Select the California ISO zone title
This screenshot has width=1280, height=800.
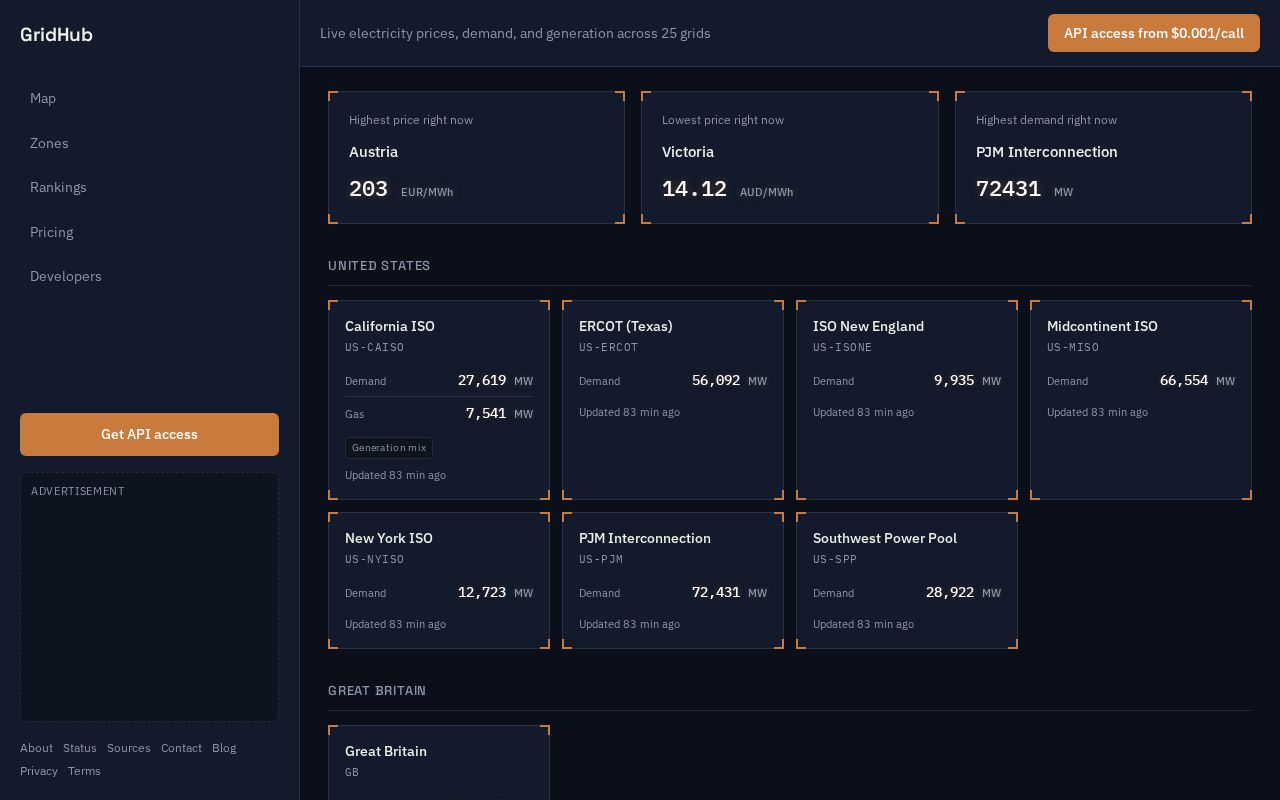(390, 326)
